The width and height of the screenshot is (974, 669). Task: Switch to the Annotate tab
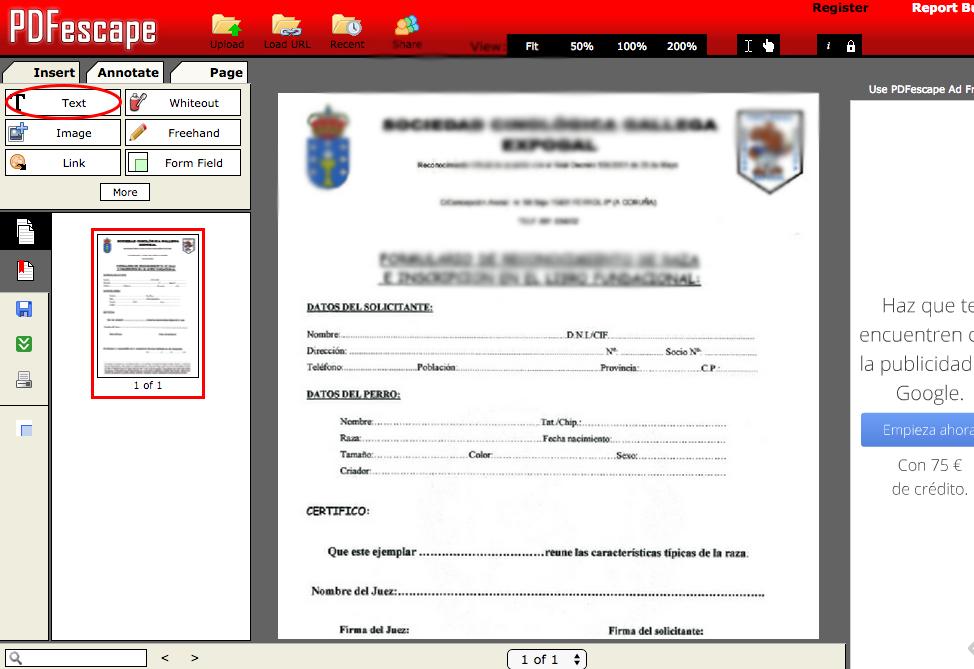tap(127, 72)
